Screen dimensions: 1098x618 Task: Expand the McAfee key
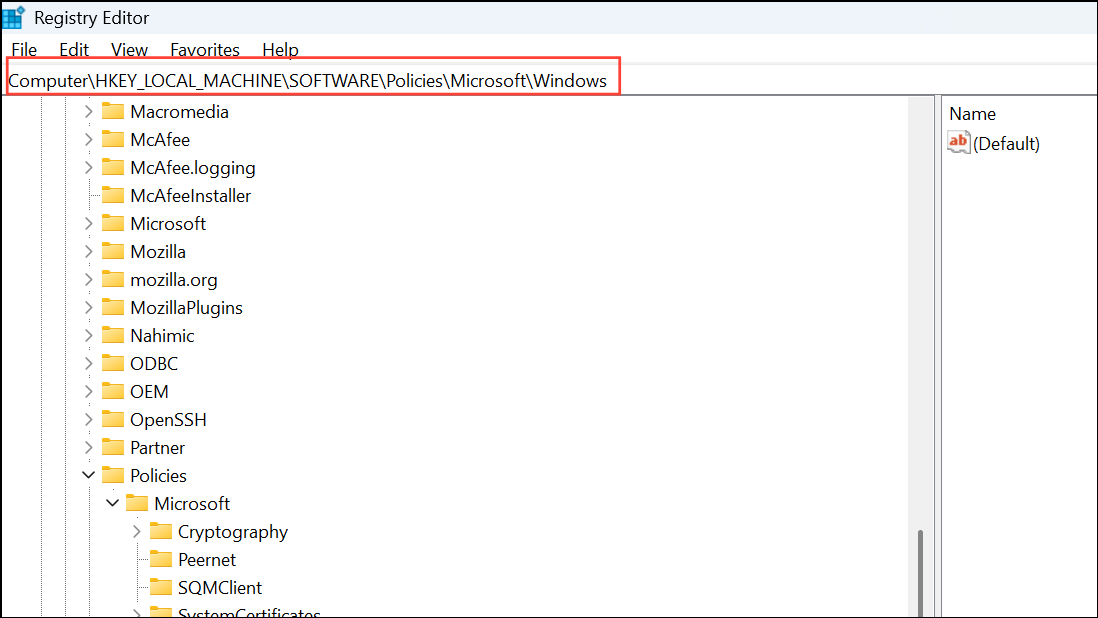[x=88, y=139]
